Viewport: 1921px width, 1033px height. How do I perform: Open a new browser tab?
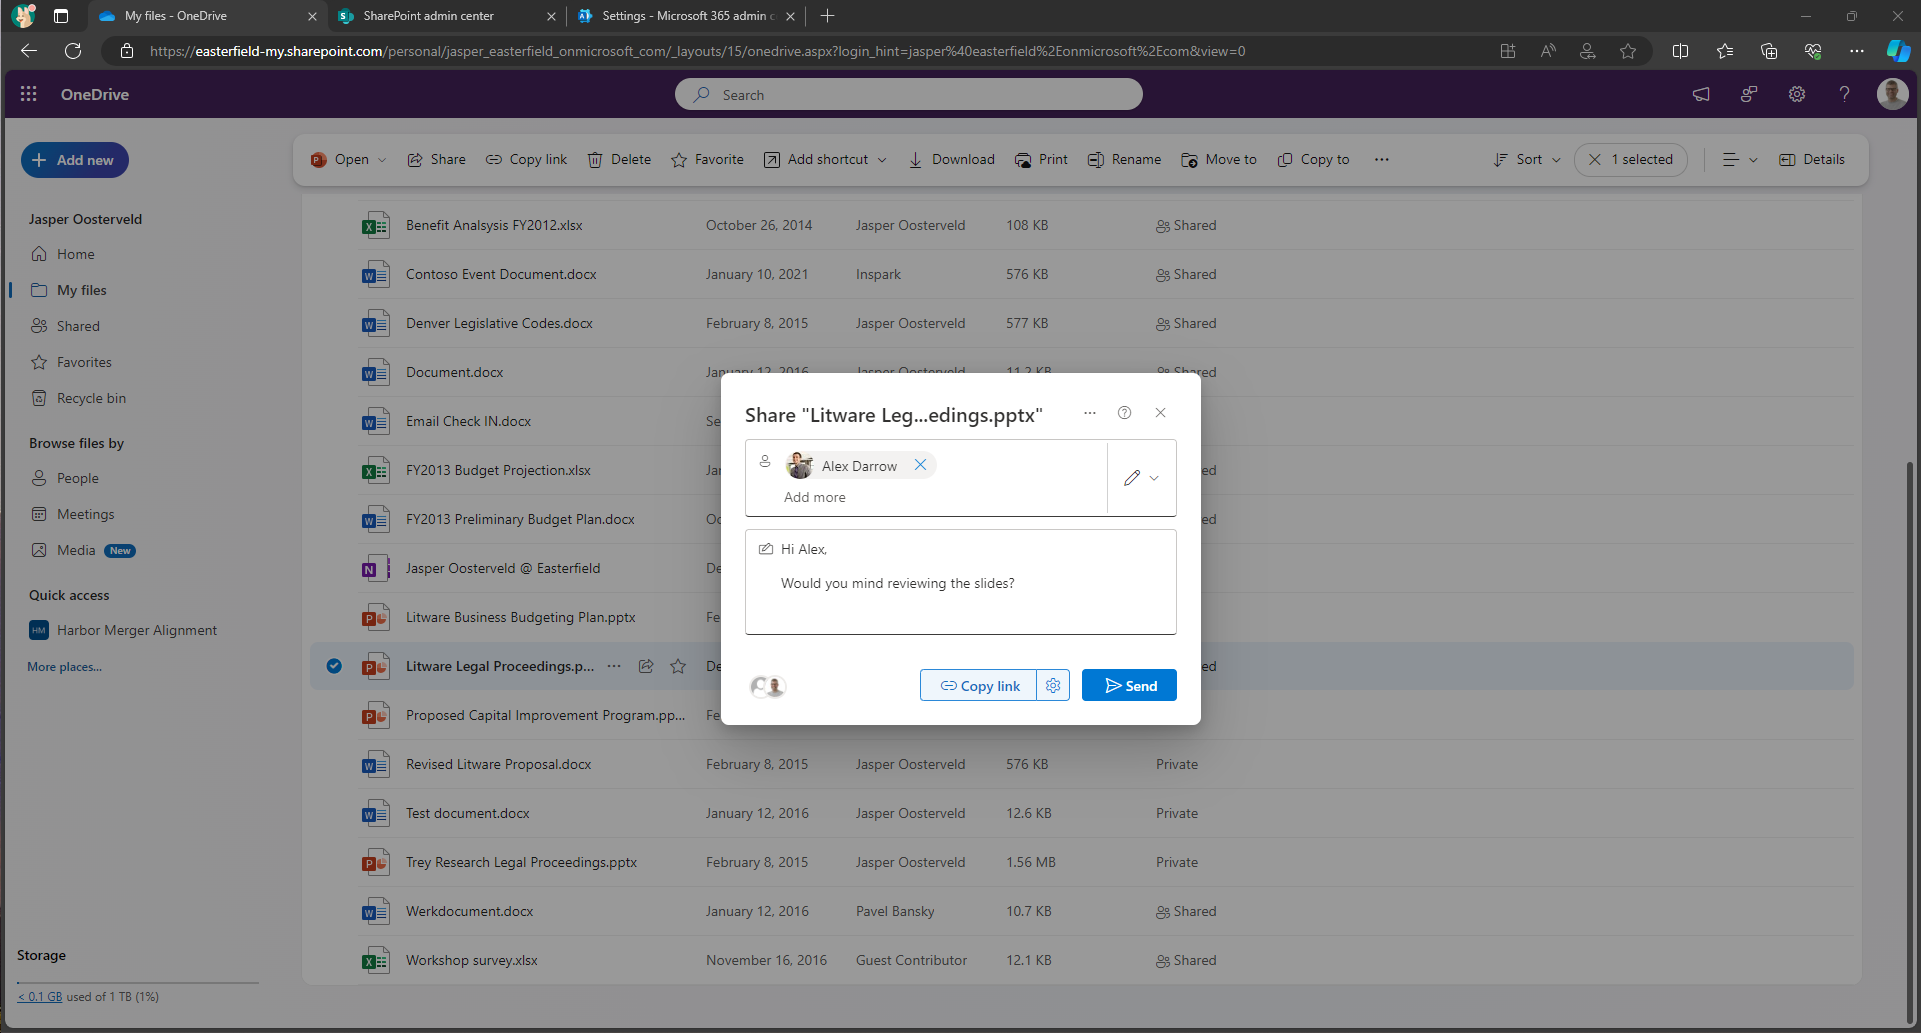pos(827,16)
